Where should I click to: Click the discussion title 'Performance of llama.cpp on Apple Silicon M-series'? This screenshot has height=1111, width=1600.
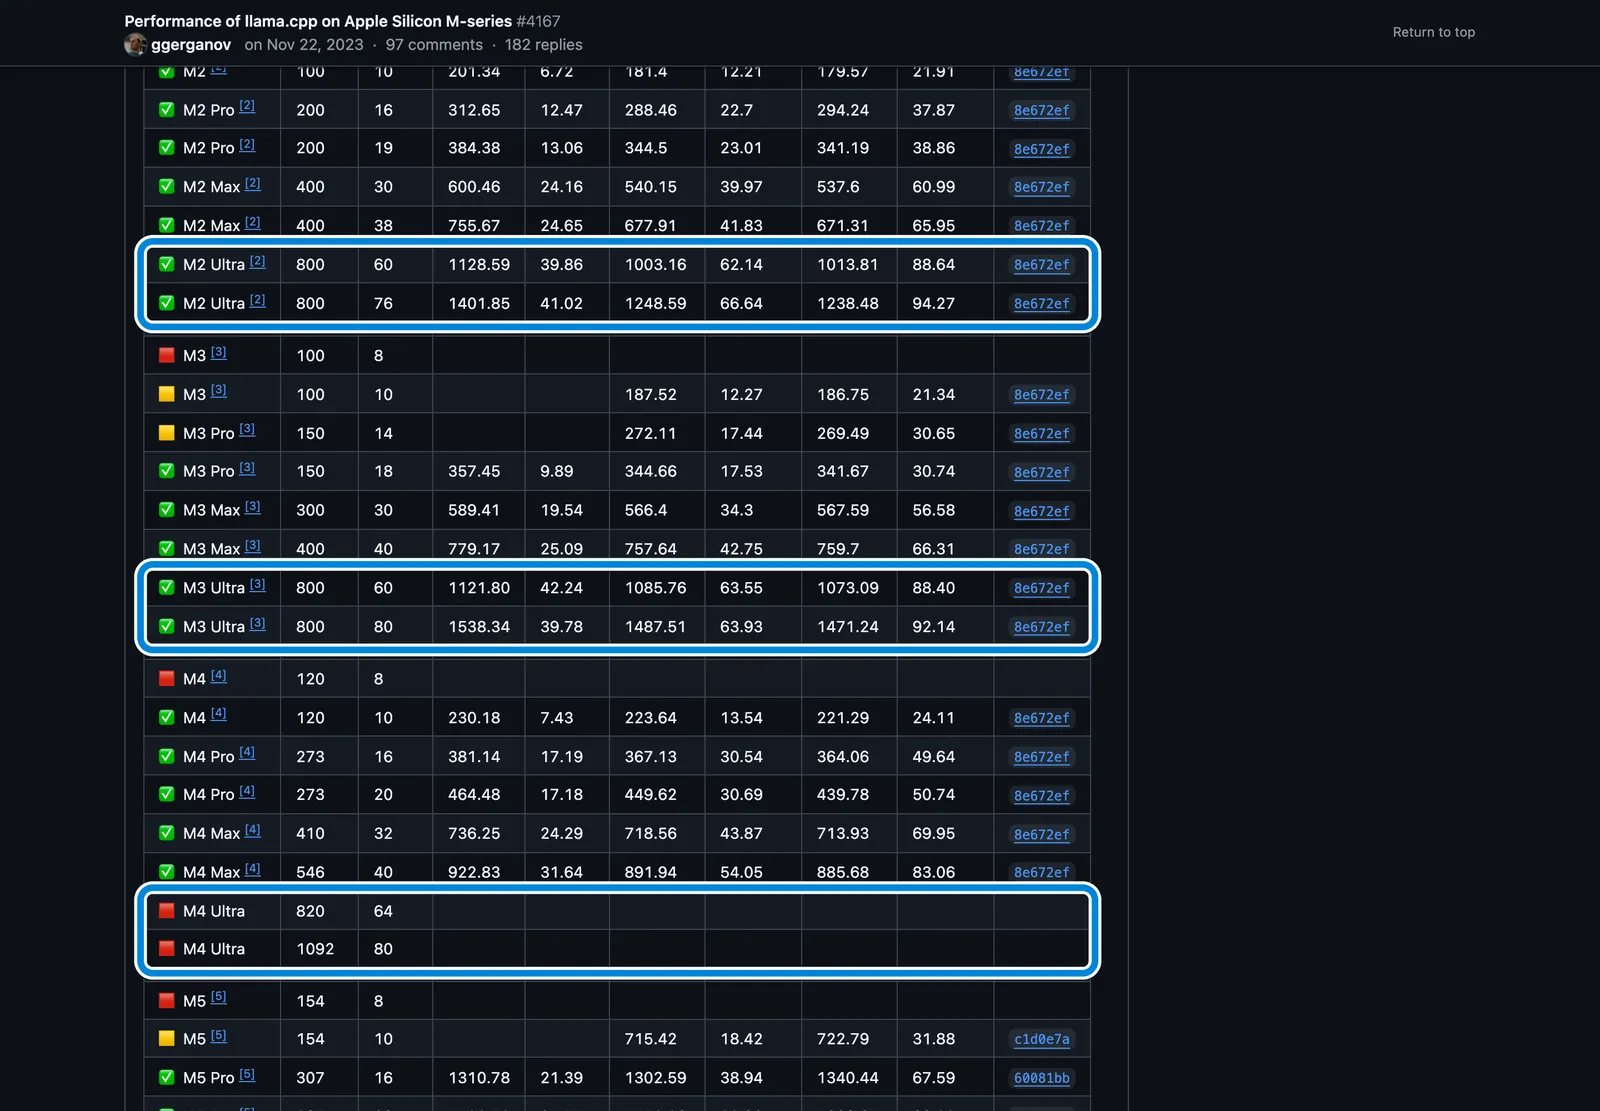coord(318,21)
